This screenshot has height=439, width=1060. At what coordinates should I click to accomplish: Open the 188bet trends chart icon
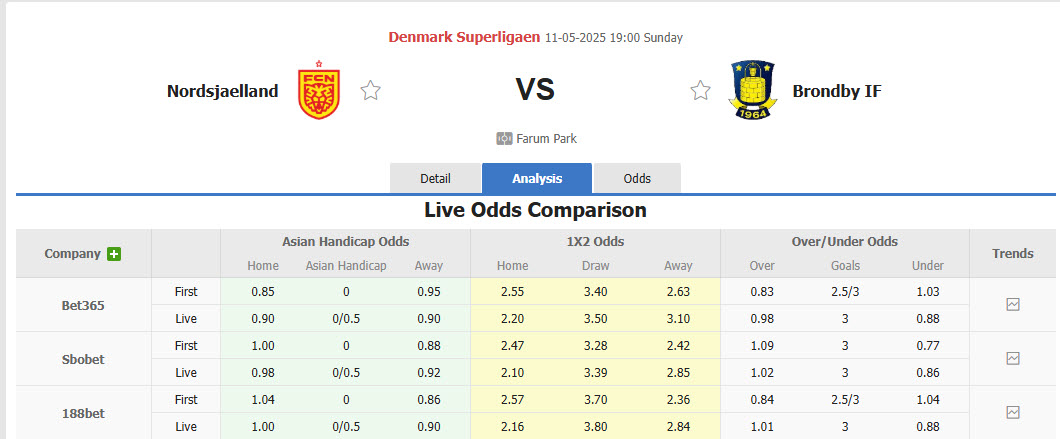click(1013, 412)
